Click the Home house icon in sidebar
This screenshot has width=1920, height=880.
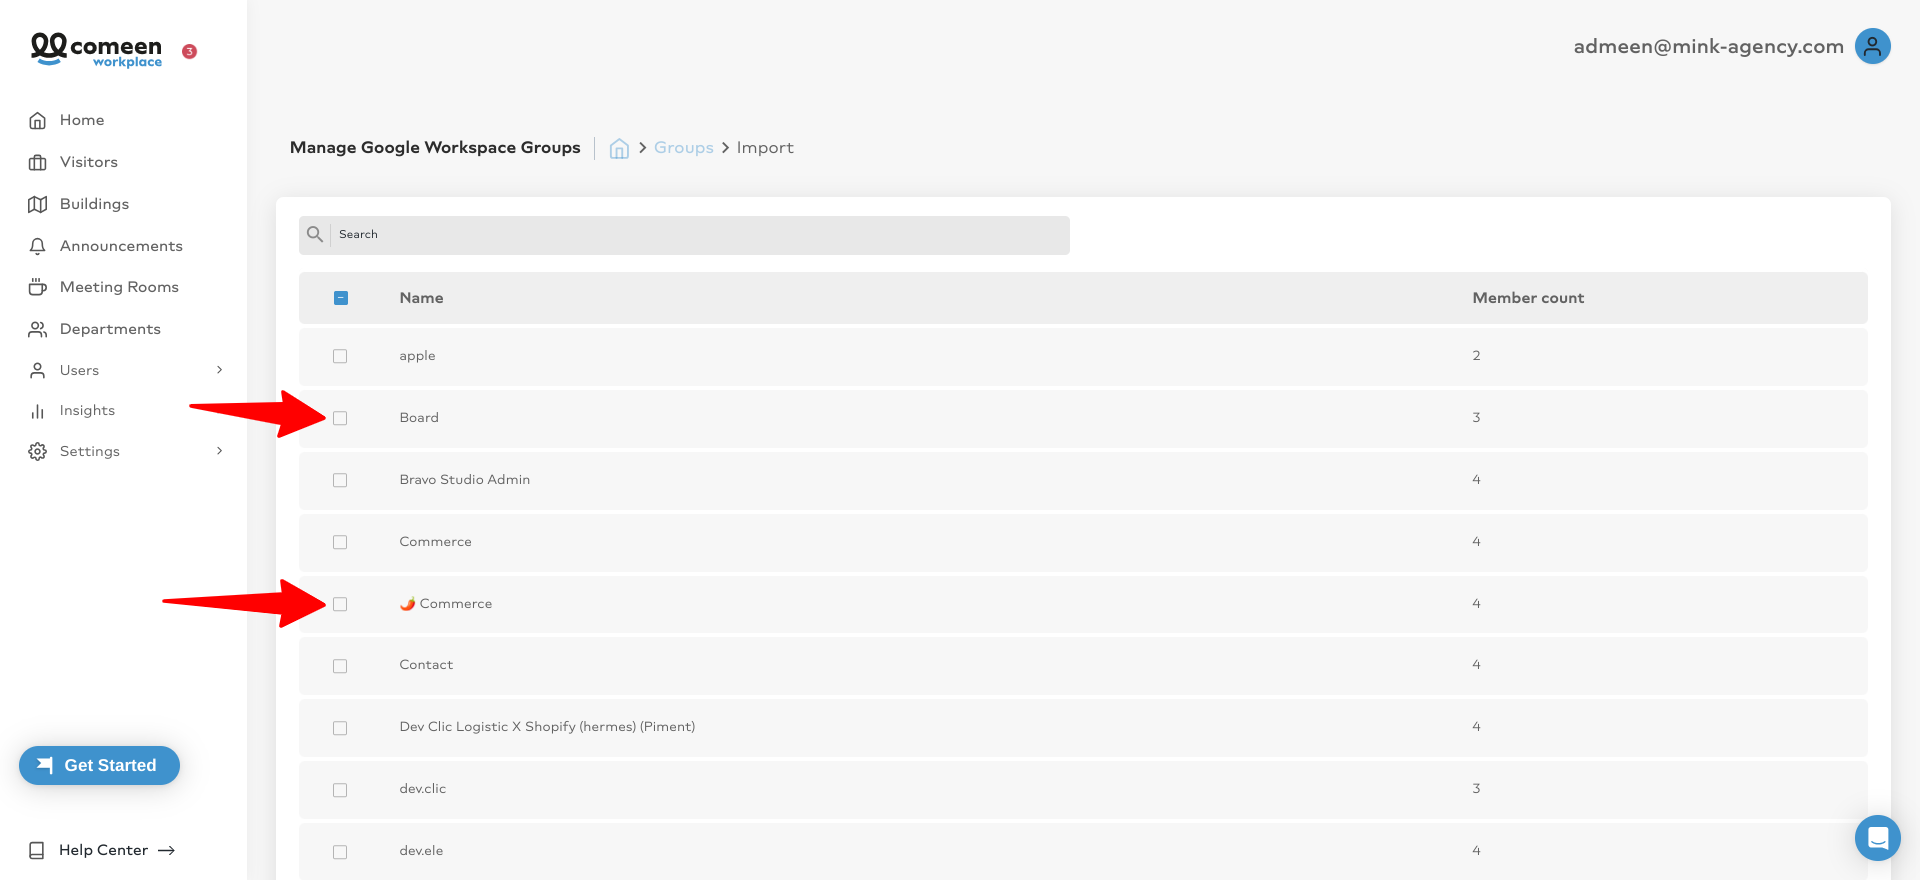(38, 120)
